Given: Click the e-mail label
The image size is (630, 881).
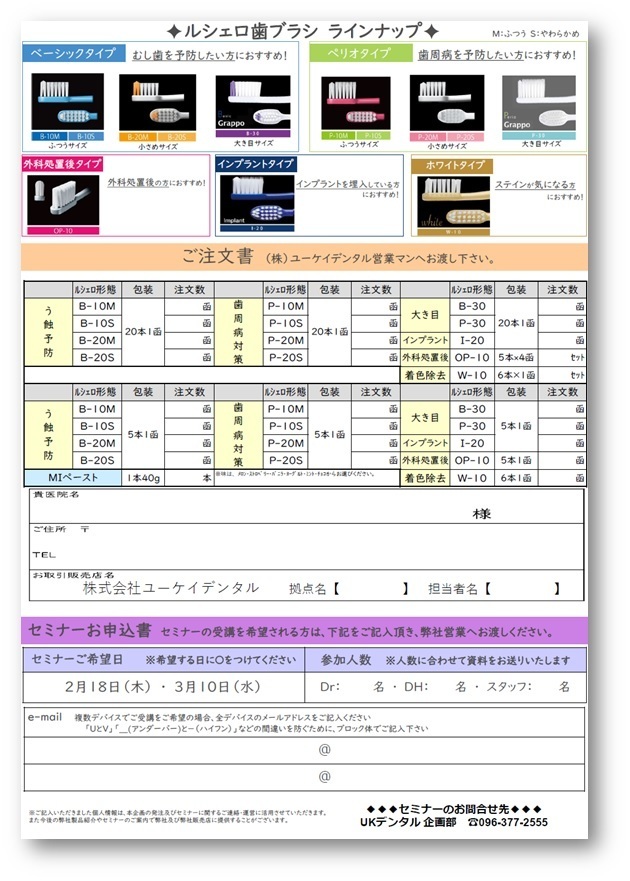Looking at the screenshot, I should pos(44,717).
